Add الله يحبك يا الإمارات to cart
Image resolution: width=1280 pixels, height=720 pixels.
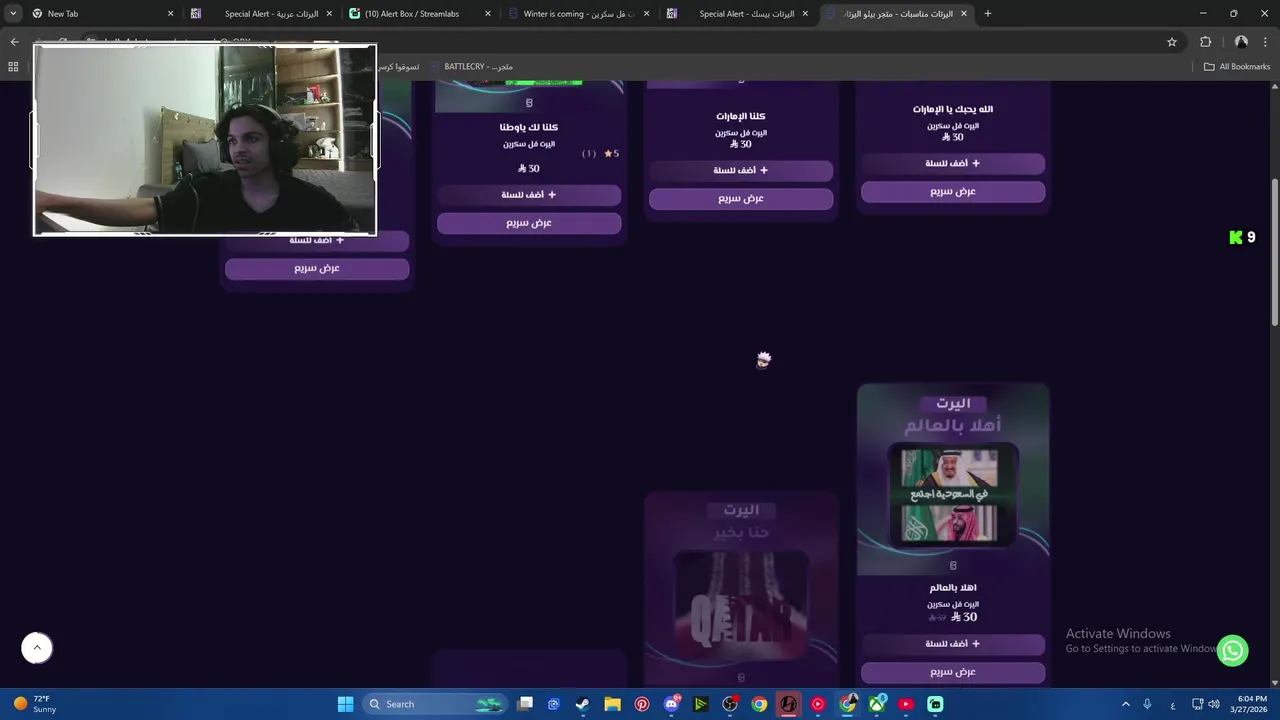coord(953,163)
